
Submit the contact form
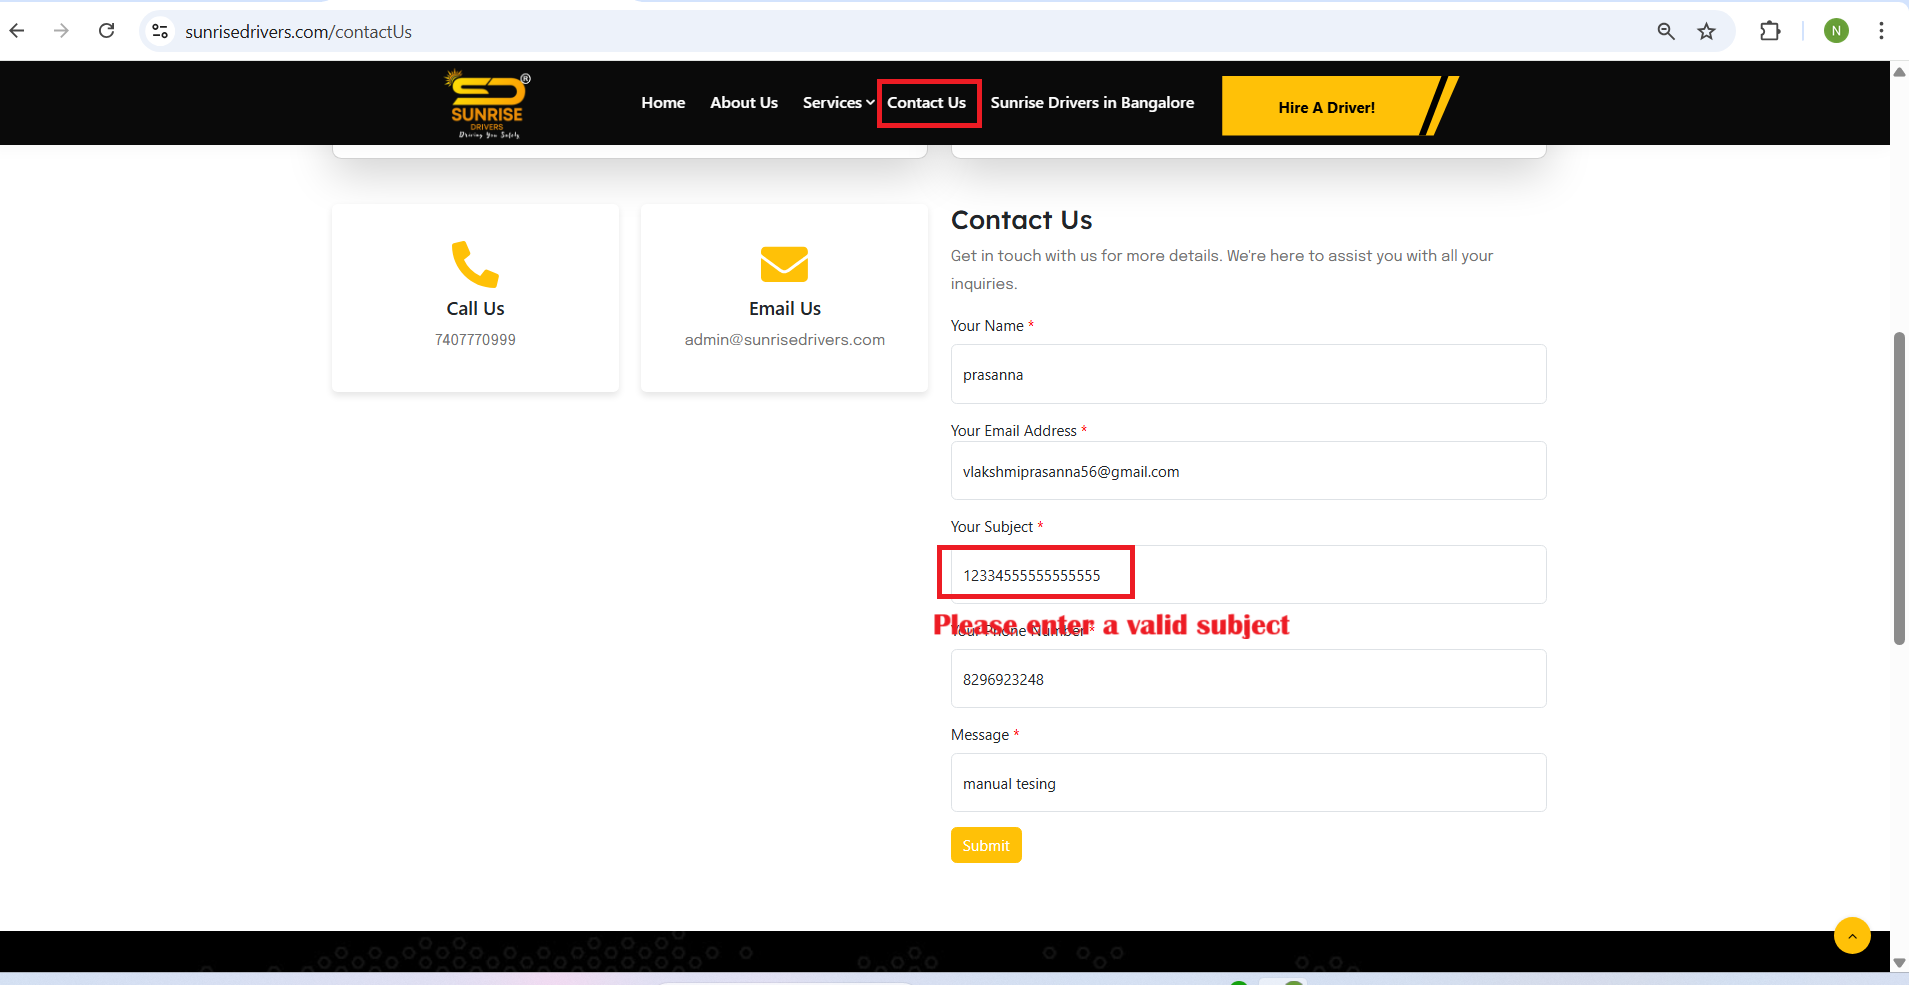pyautogui.click(x=985, y=845)
